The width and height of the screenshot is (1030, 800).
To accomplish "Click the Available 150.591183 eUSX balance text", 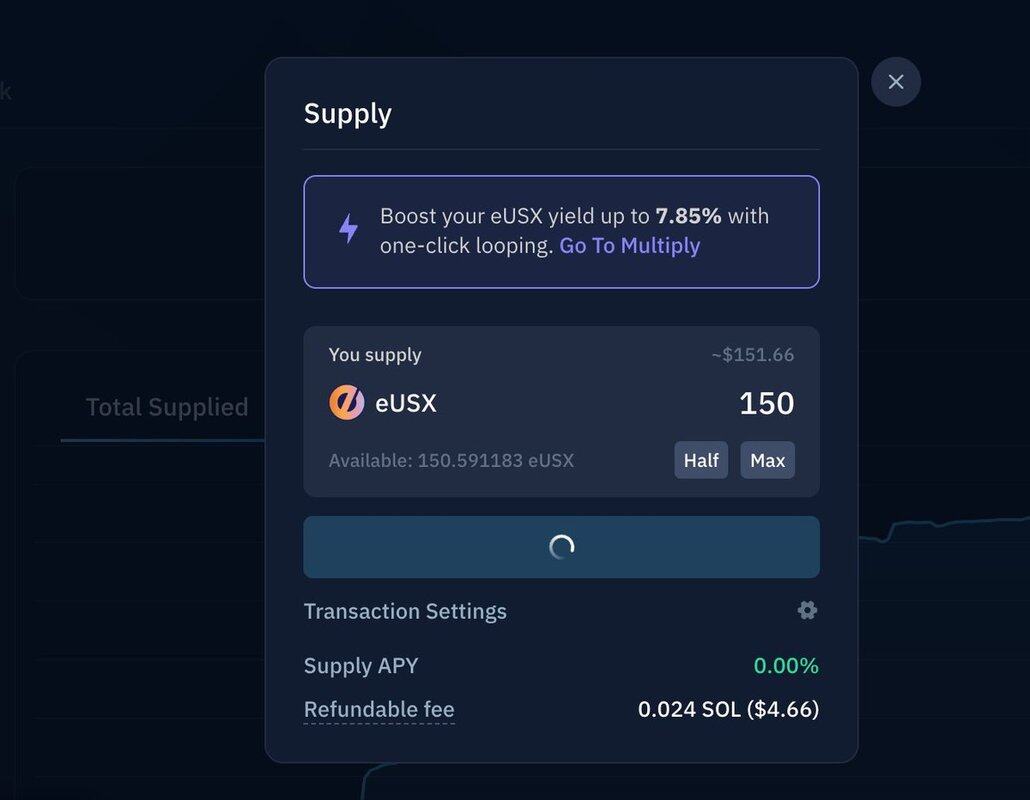I will coord(451,461).
